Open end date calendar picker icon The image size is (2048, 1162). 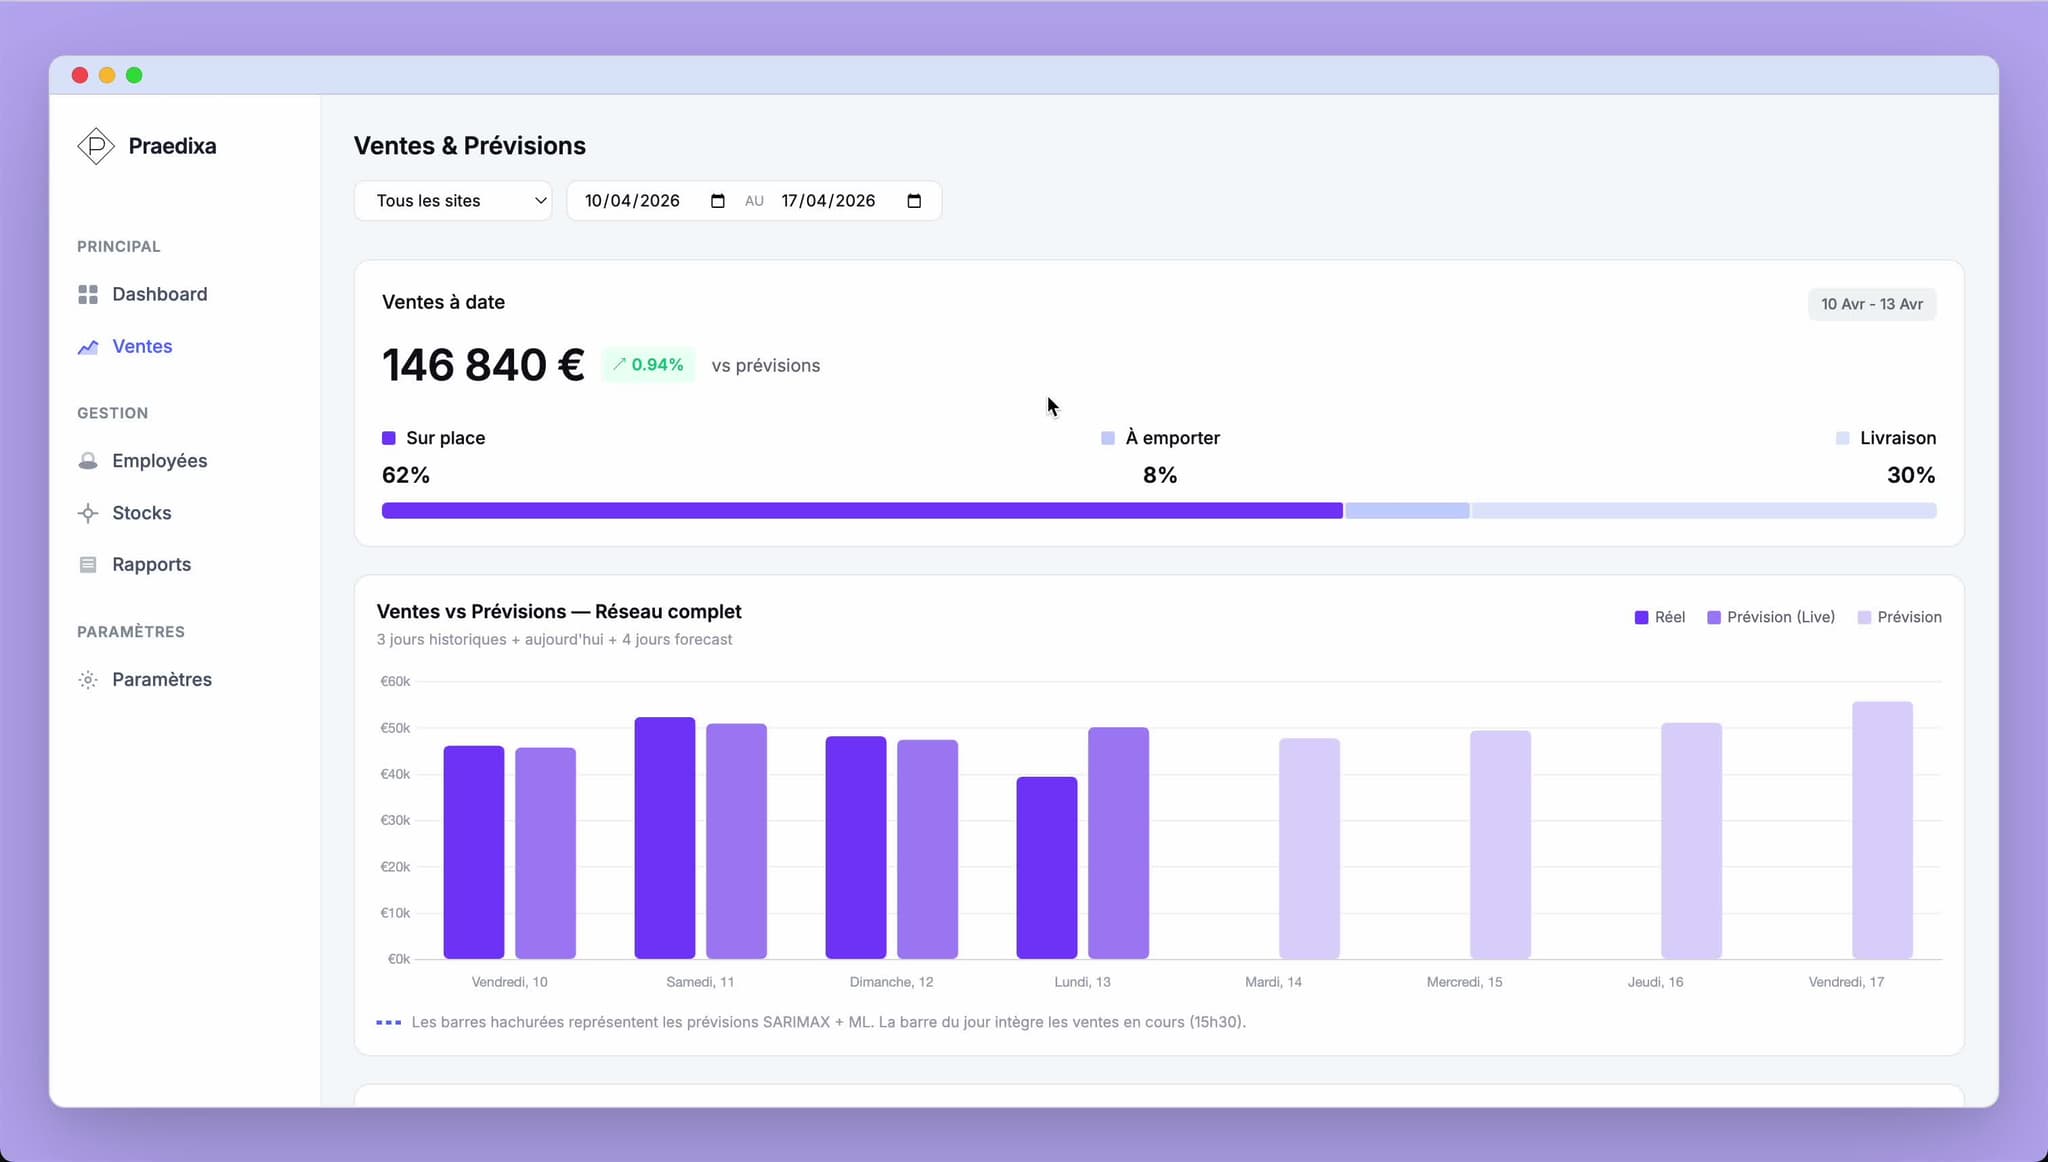tap(914, 201)
